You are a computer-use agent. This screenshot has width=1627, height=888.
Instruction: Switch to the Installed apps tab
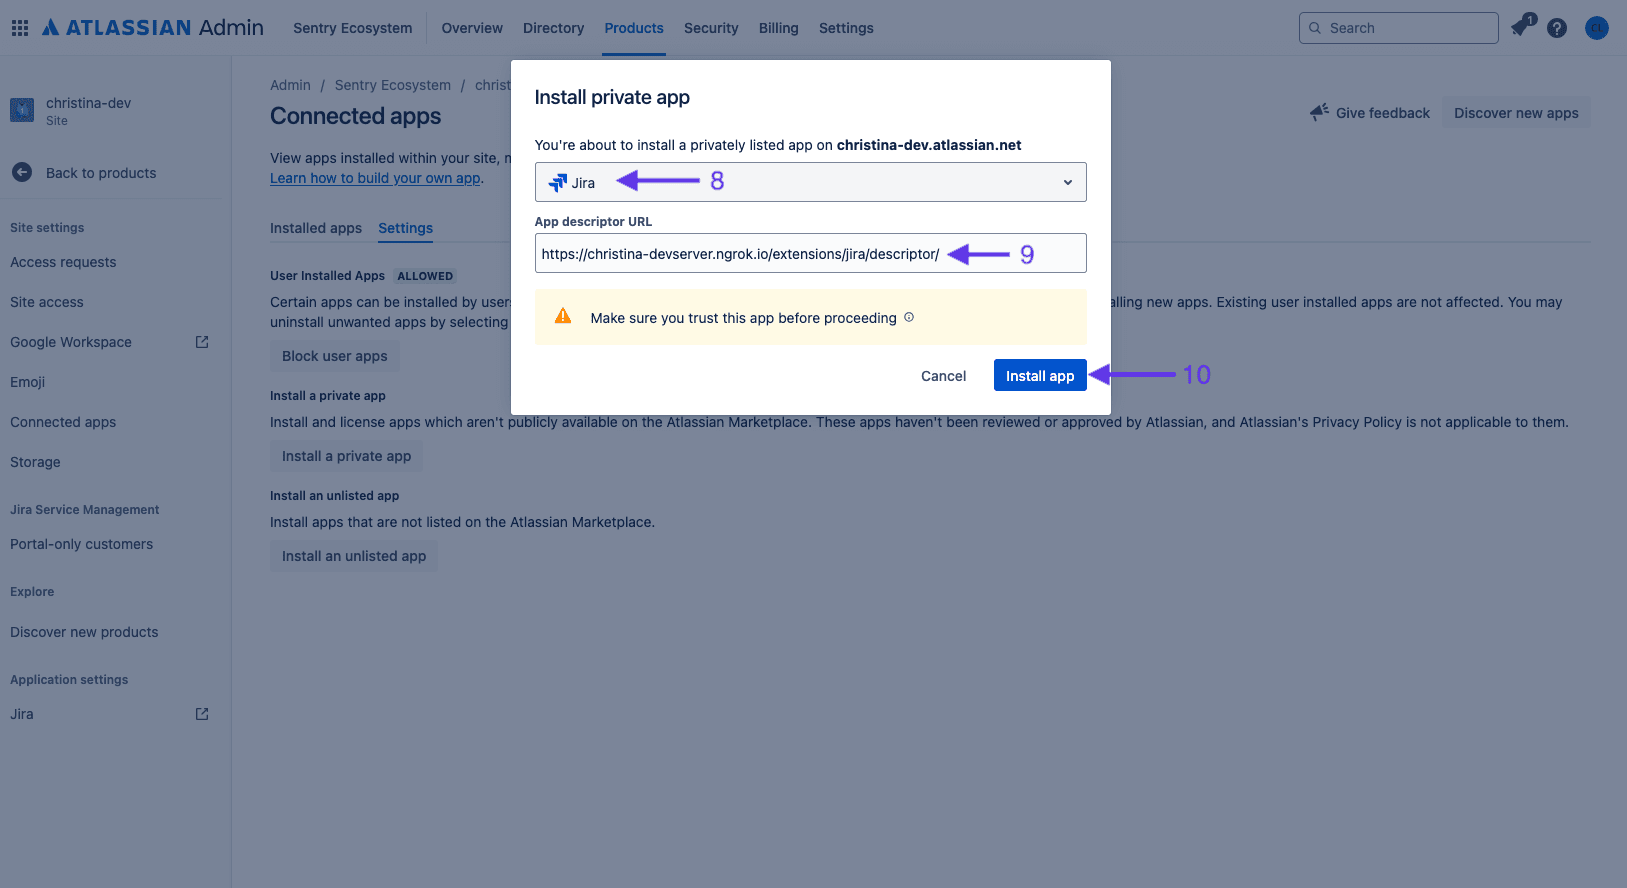tap(316, 228)
